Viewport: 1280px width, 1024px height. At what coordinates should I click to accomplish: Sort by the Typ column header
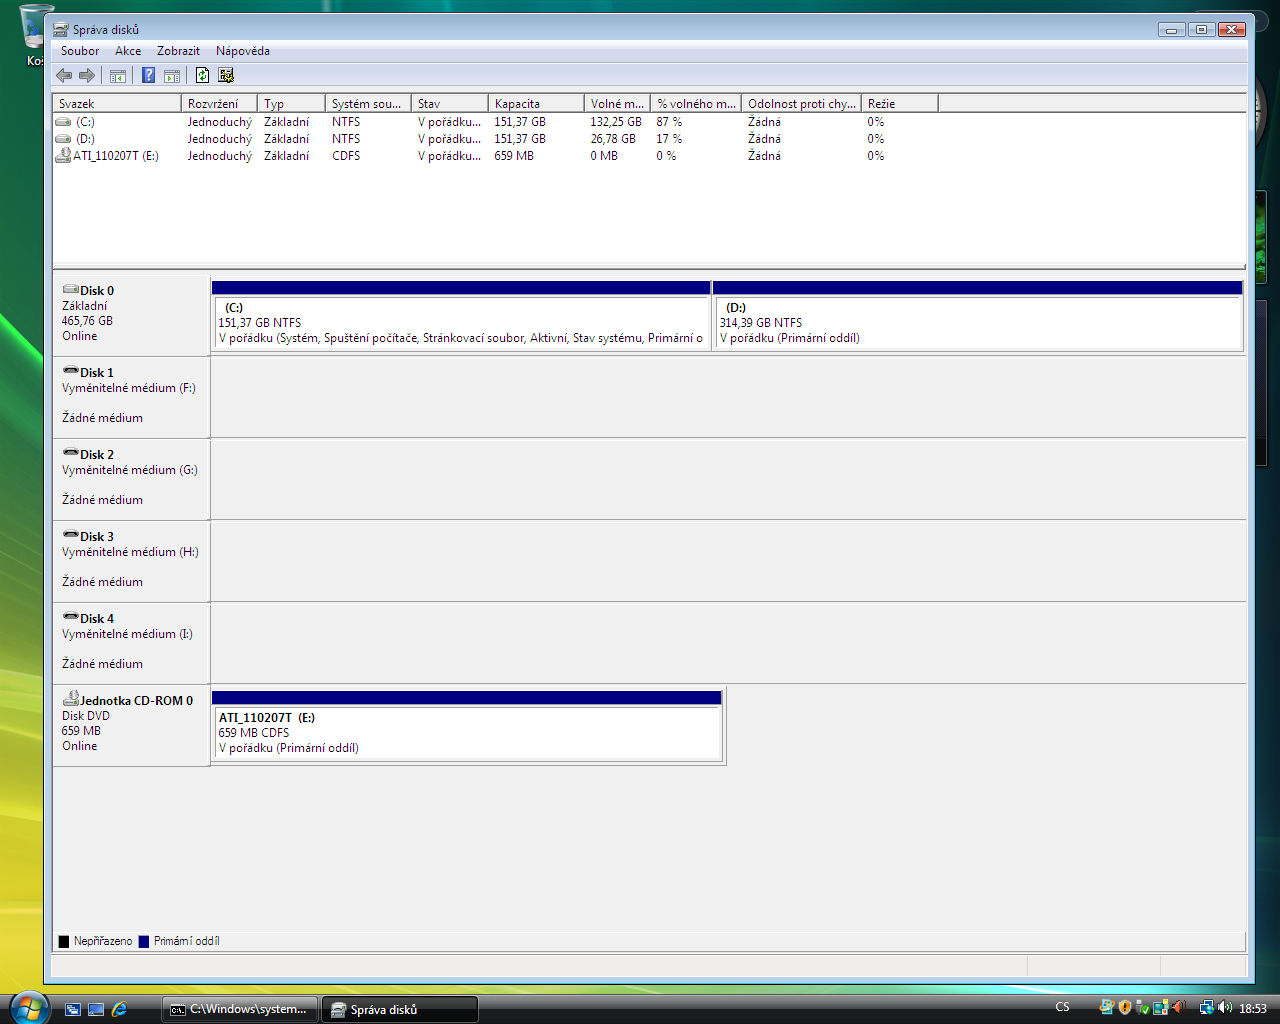[291, 104]
